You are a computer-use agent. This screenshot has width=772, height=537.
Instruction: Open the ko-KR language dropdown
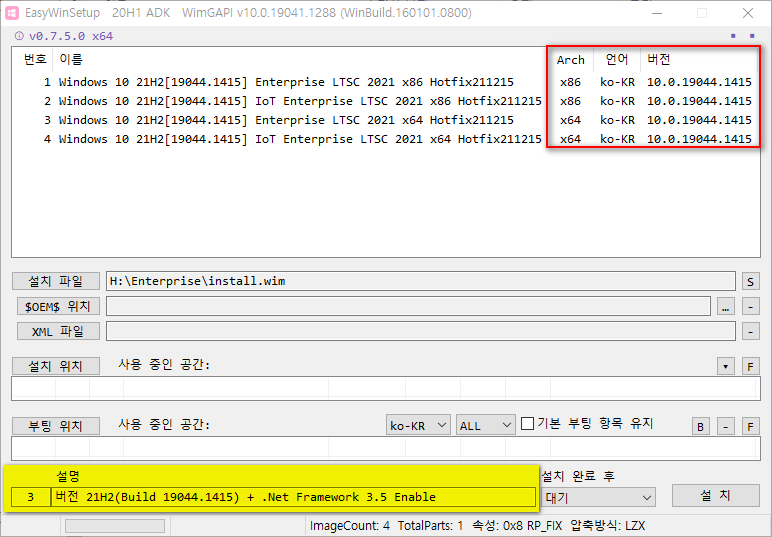[x=418, y=425]
